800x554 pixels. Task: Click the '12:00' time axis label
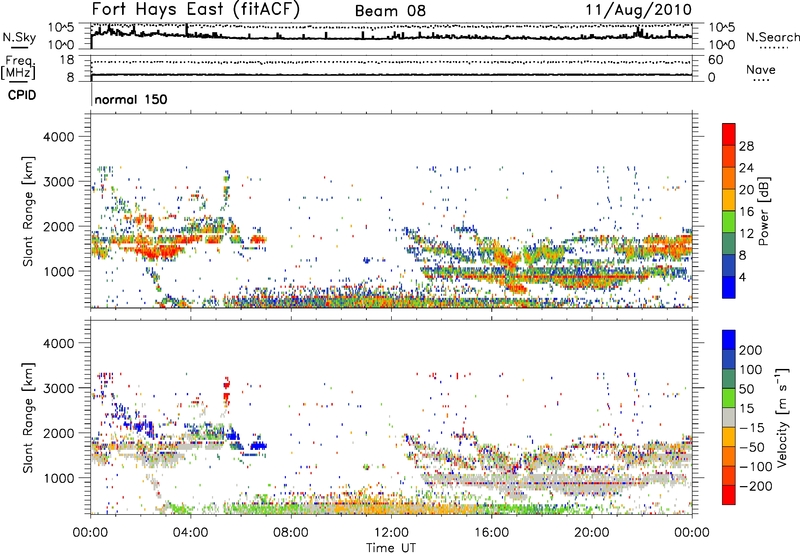[391, 533]
